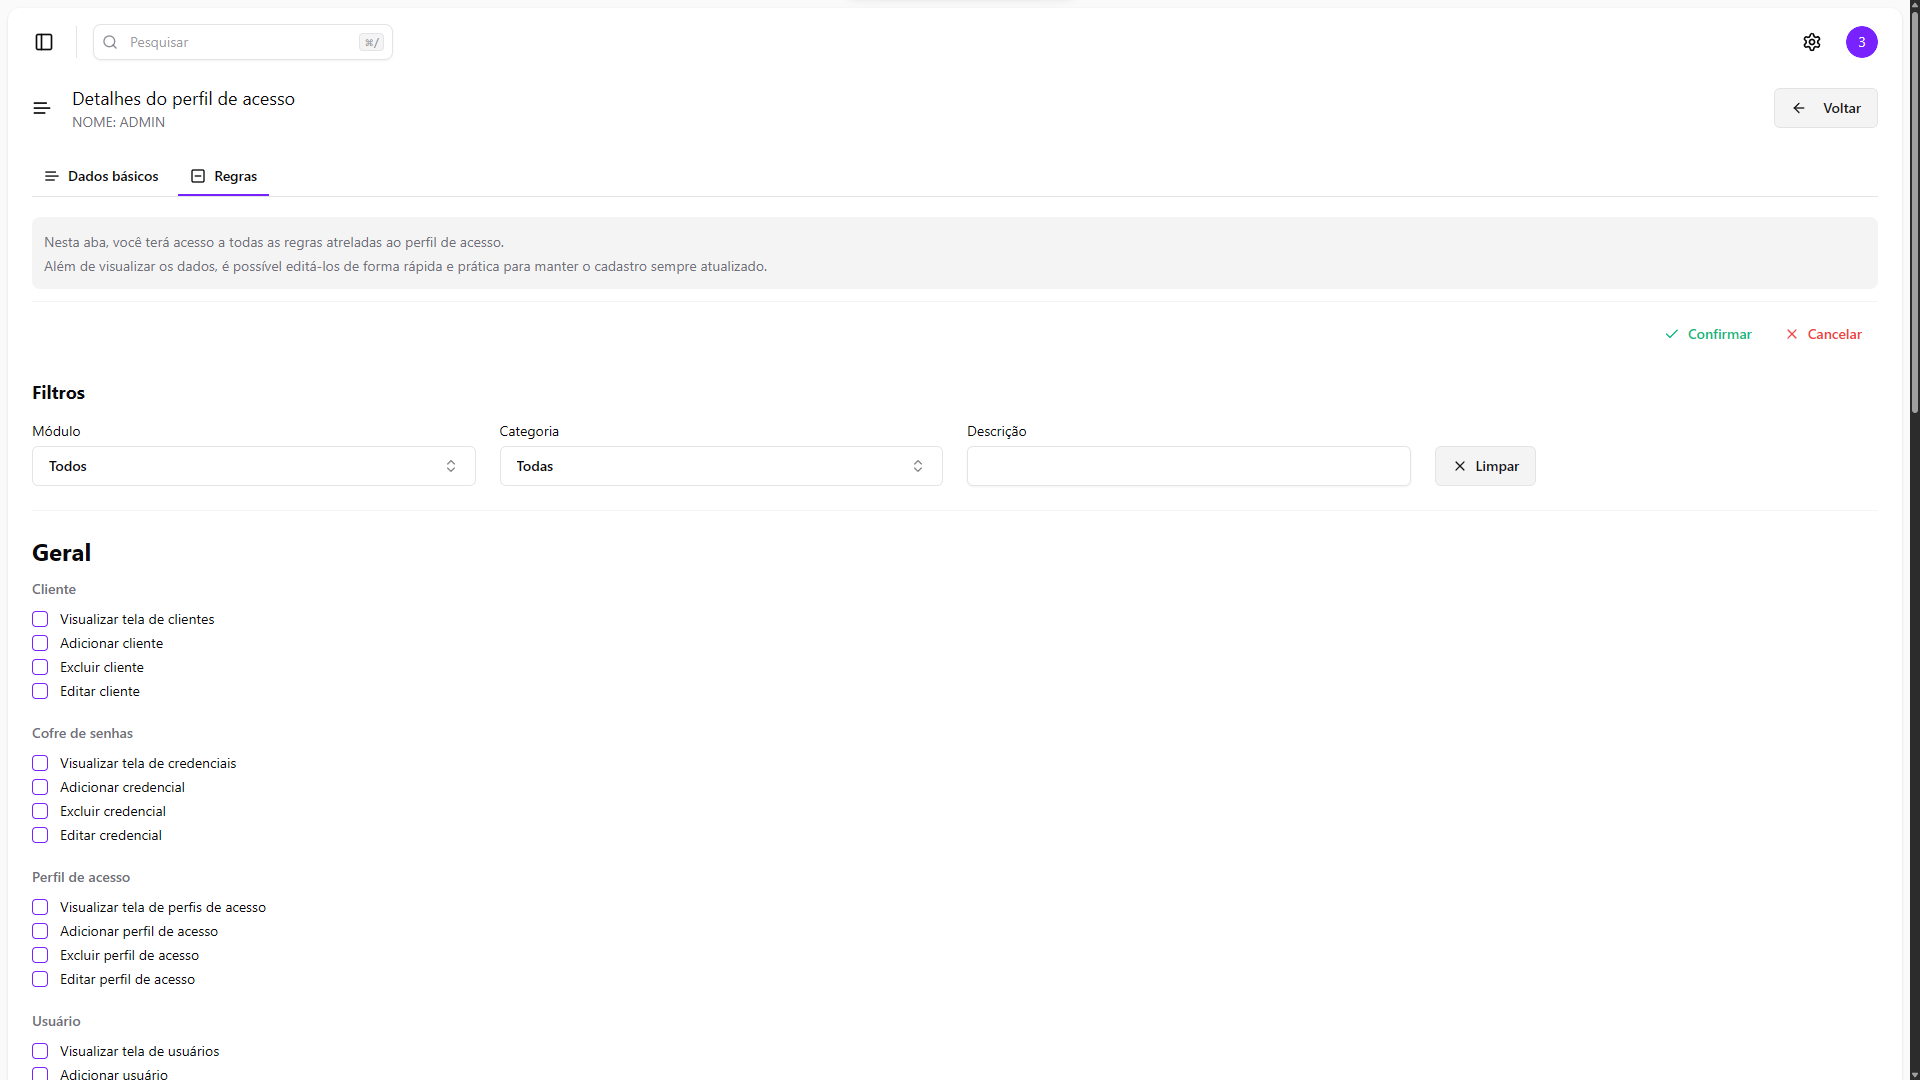Screen dimensions: 1920x1080
Task: Click the back arrow in Voltar
Action: pos(1799,108)
